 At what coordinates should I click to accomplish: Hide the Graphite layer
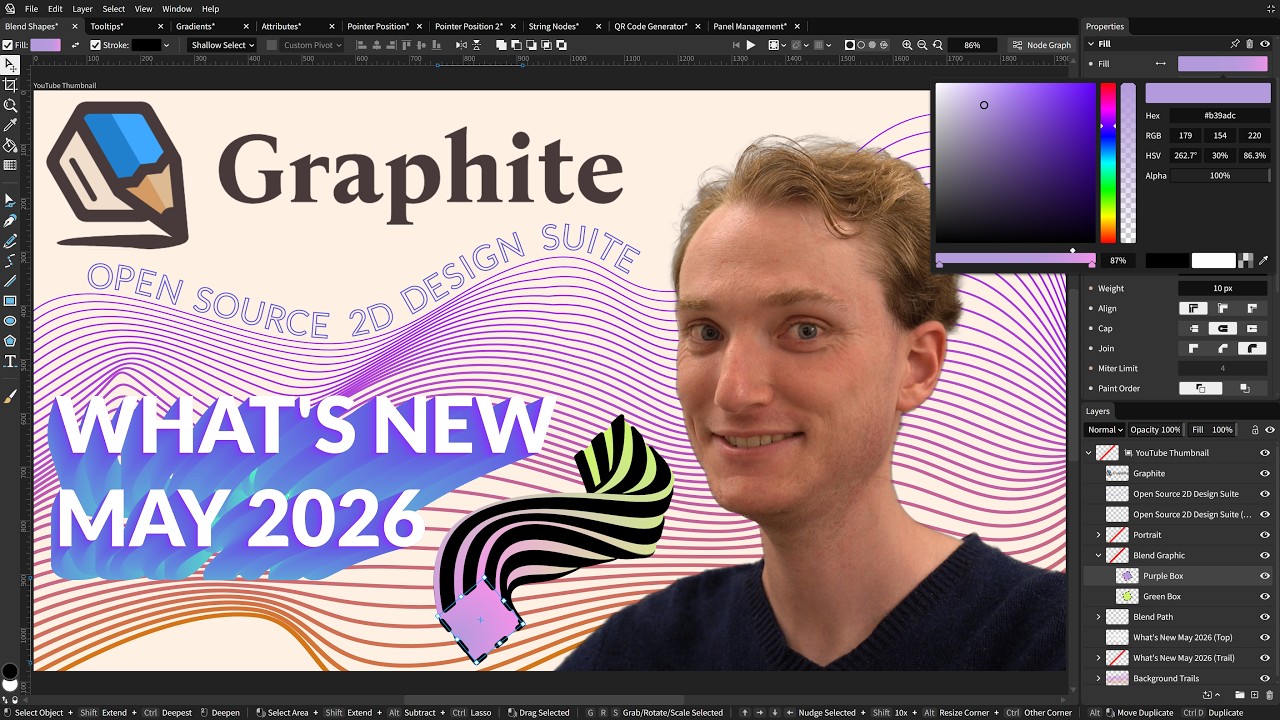[1265, 473]
